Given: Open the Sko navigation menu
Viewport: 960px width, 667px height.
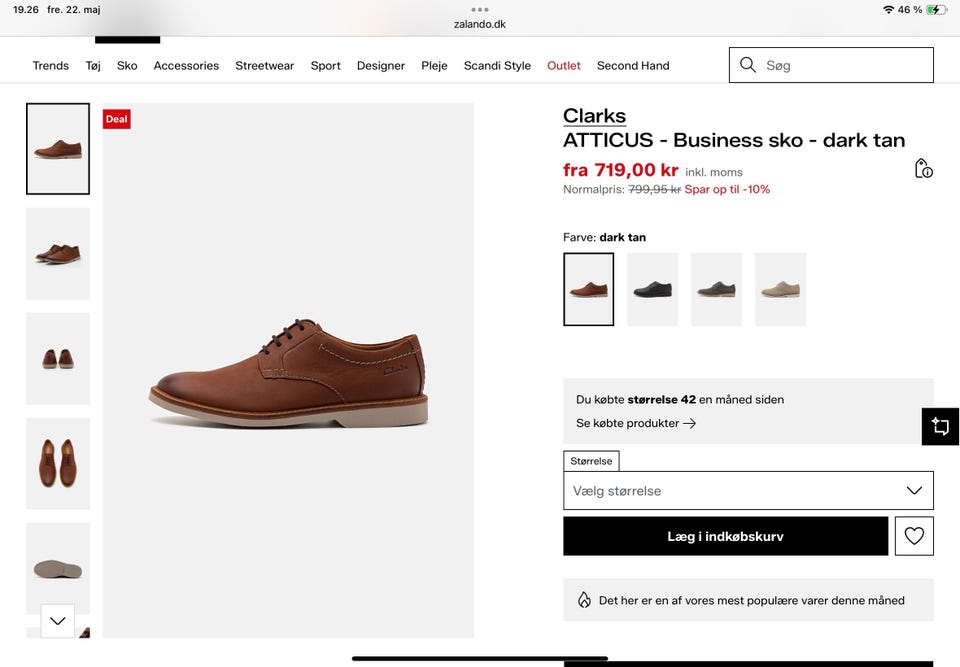Looking at the screenshot, I should [127, 66].
